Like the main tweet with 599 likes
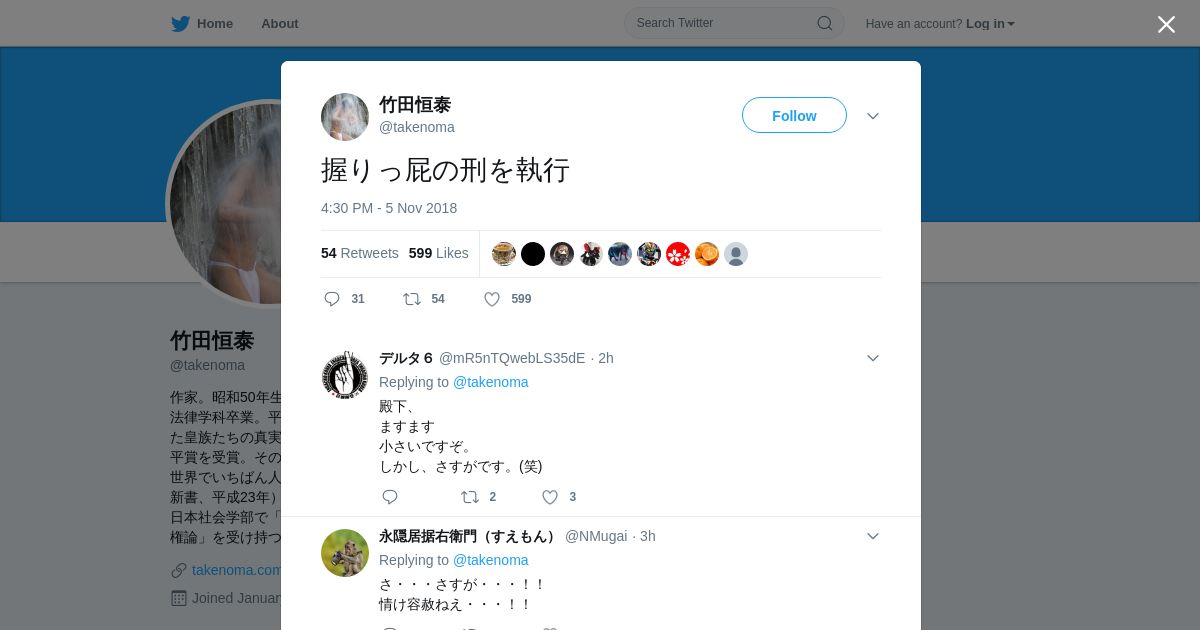 click(x=492, y=299)
